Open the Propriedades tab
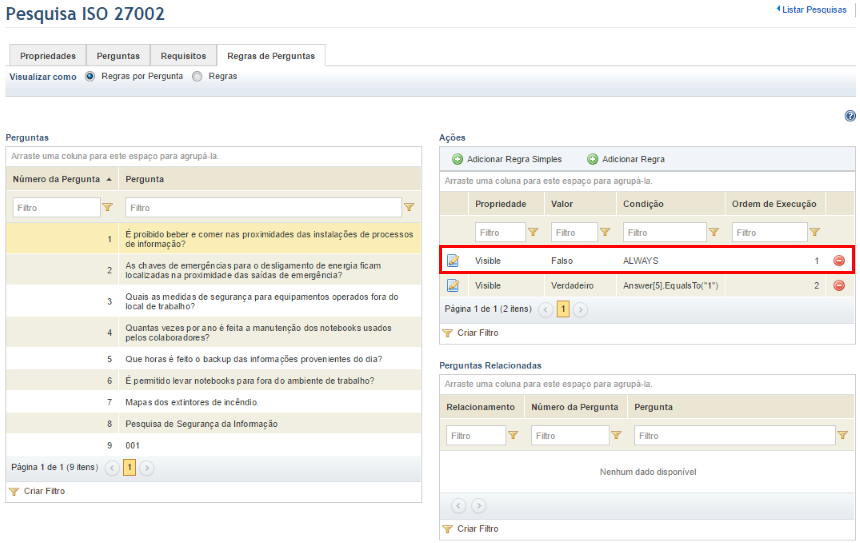Image resolution: width=860 pixels, height=543 pixels. (x=48, y=56)
